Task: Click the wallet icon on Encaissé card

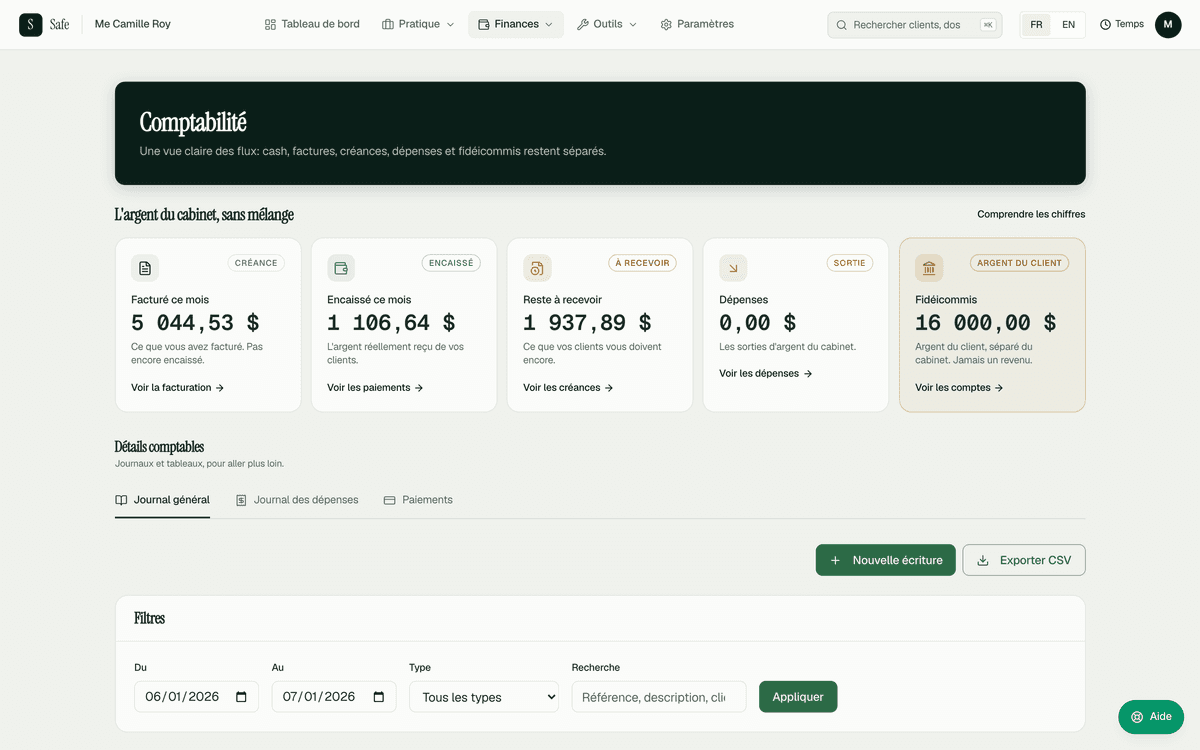Action: pyautogui.click(x=341, y=268)
